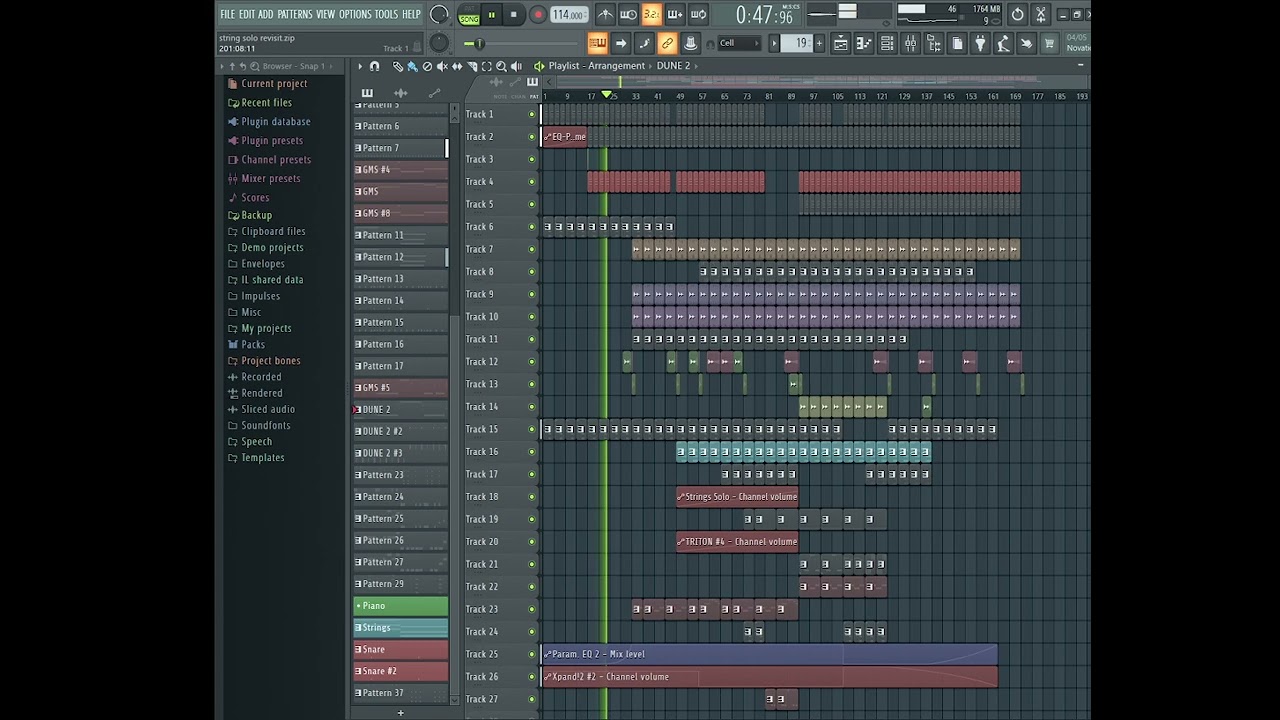
Task: Open the EDIT menu
Action: [246, 14]
